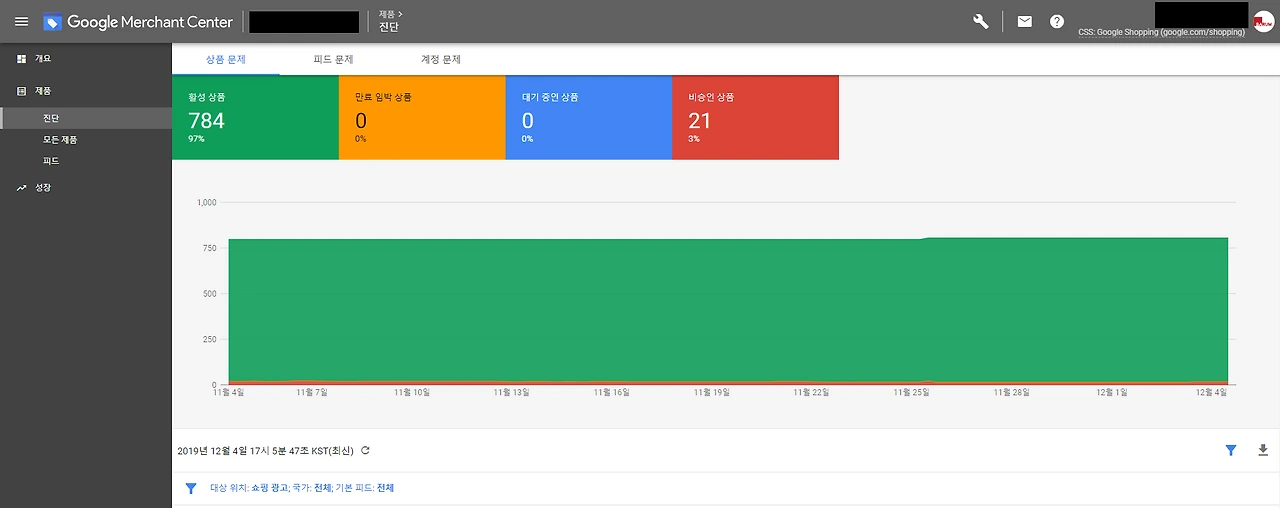
Task: Switch to the 계정 문제 tab
Action: [441, 60]
